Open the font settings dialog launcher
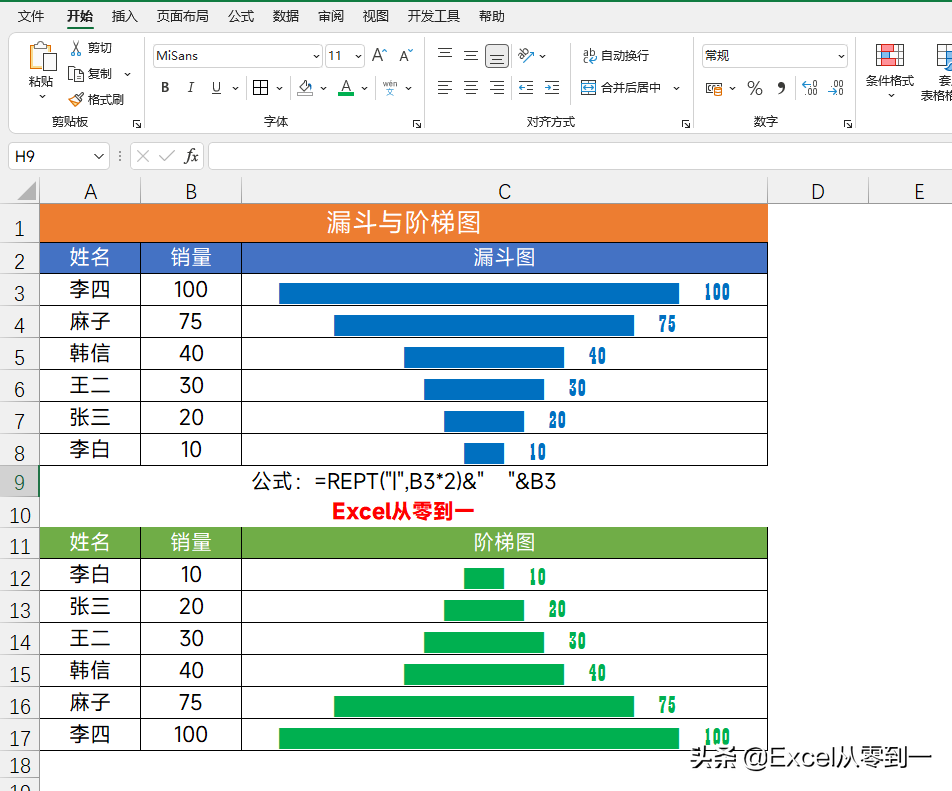Screen dimensions: 952x791 417,124
